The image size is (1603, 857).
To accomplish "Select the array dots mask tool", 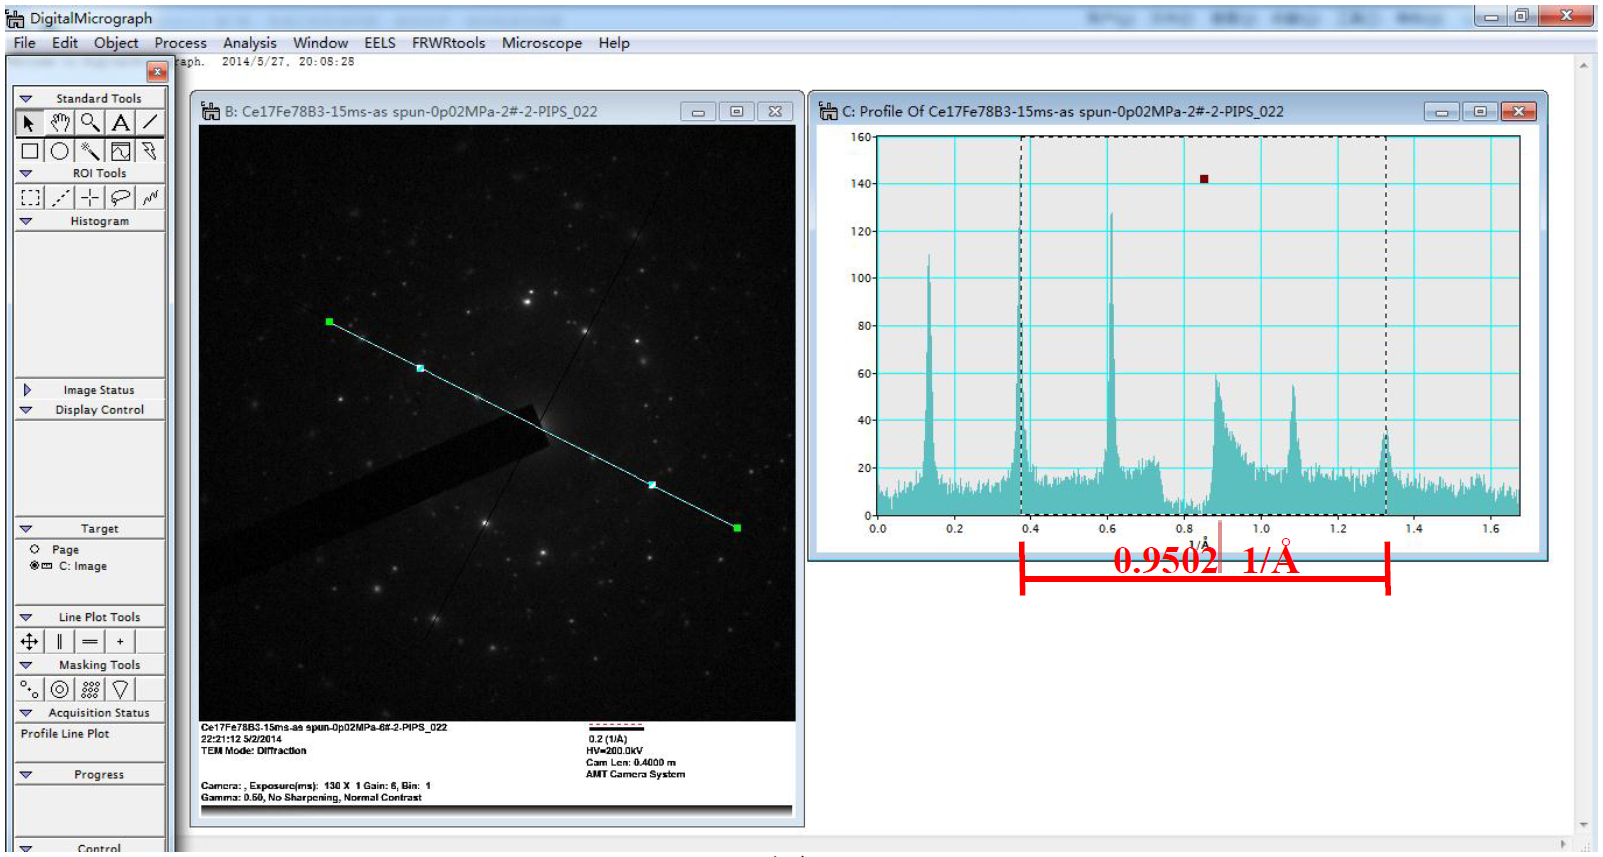I will point(90,689).
